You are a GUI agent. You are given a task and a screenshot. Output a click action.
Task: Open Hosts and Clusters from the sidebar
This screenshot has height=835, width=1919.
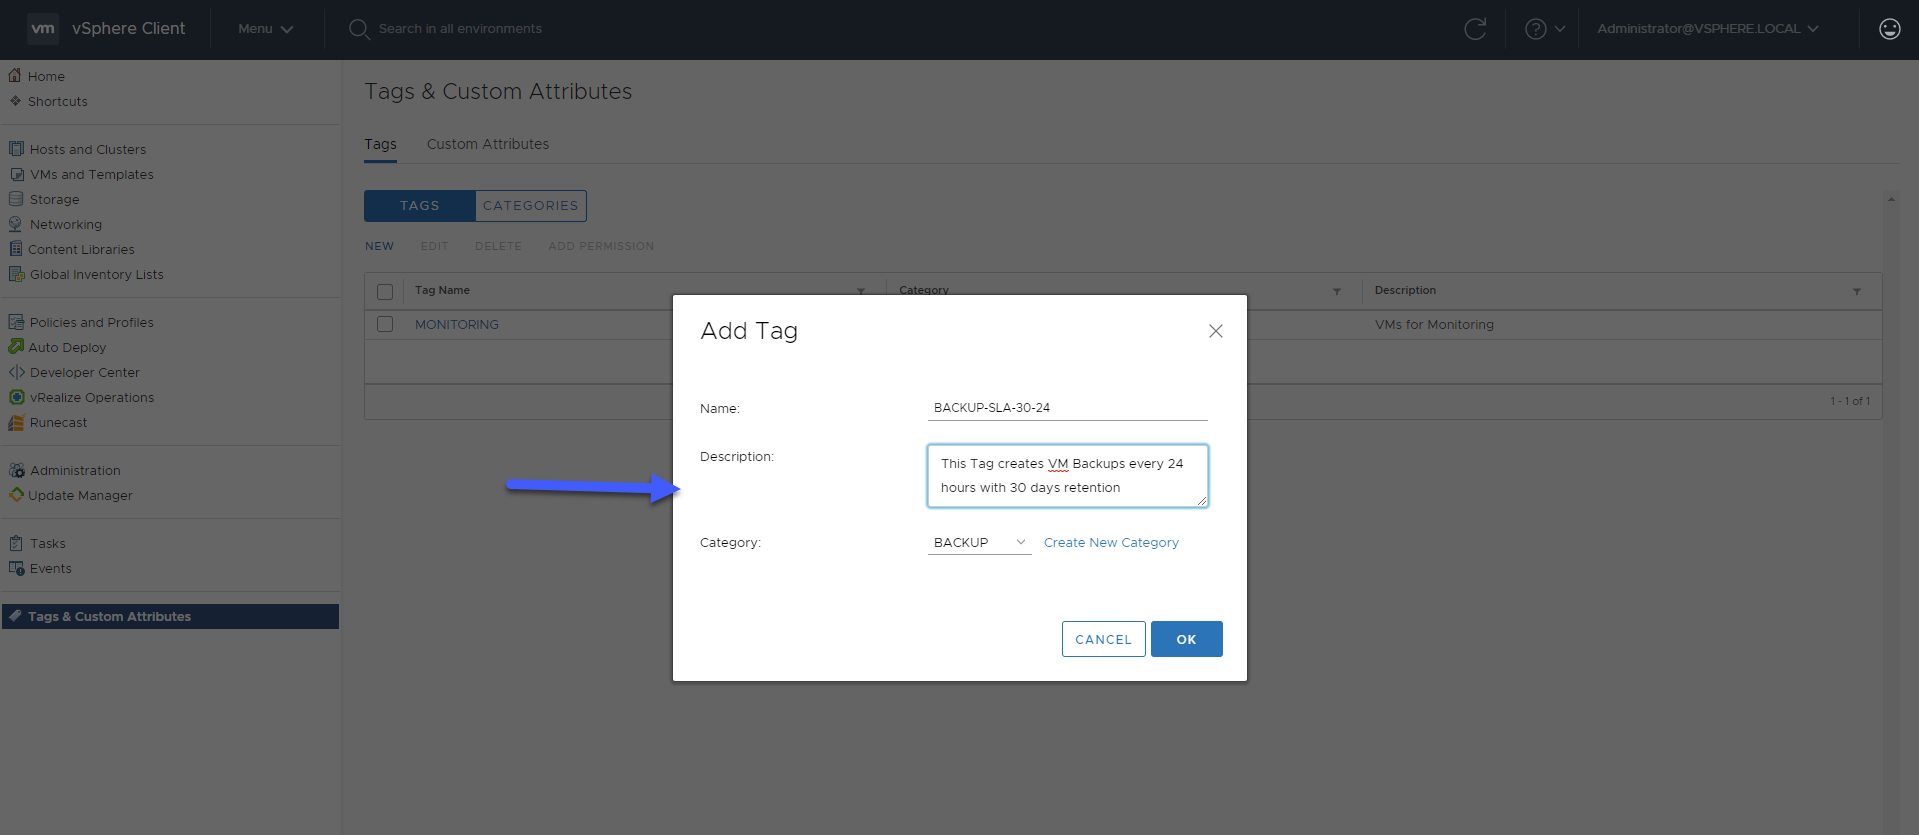coord(88,149)
